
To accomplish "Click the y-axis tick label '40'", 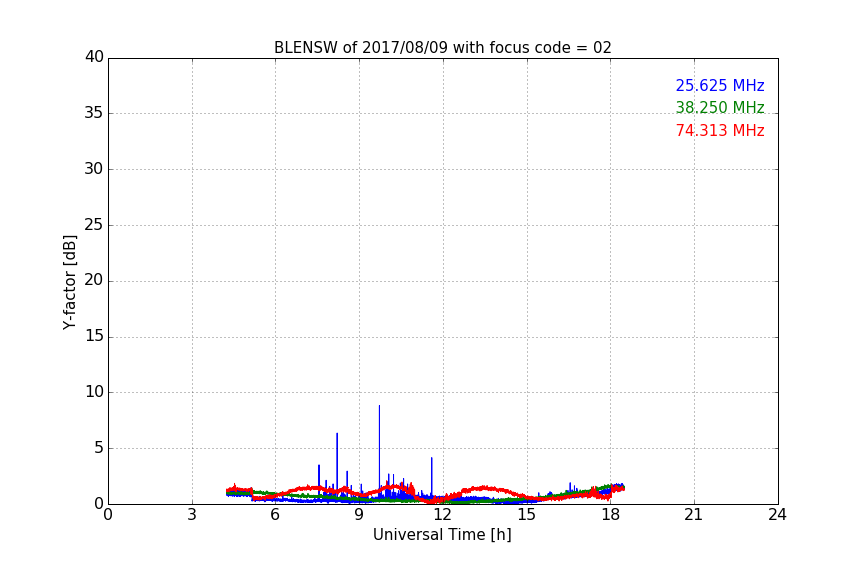I will 94,57.
